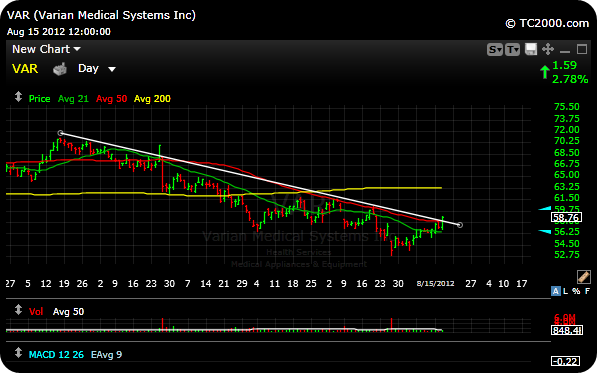Click the VAR ticker symbol
This screenshot has height=373, width=597.
tap(25, 69)
